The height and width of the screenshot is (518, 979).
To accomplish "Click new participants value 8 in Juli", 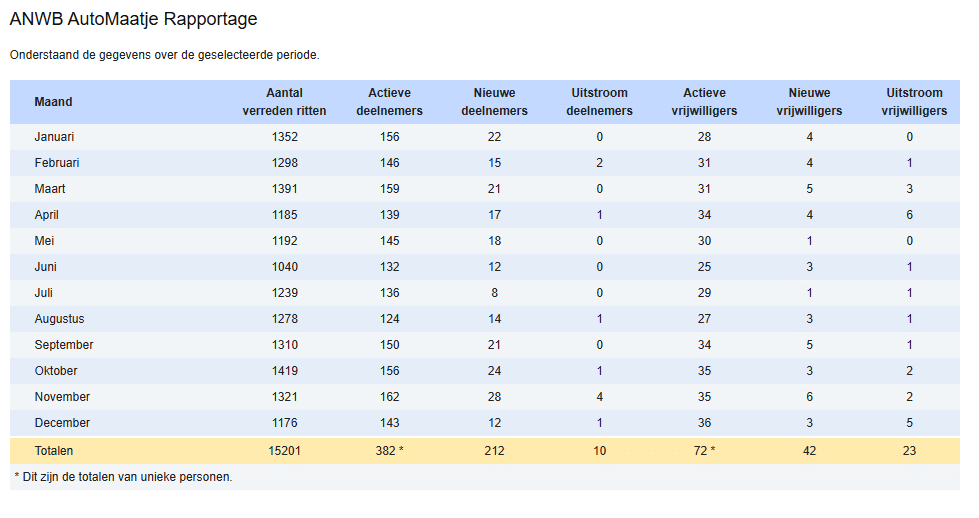I will (494, 293).
